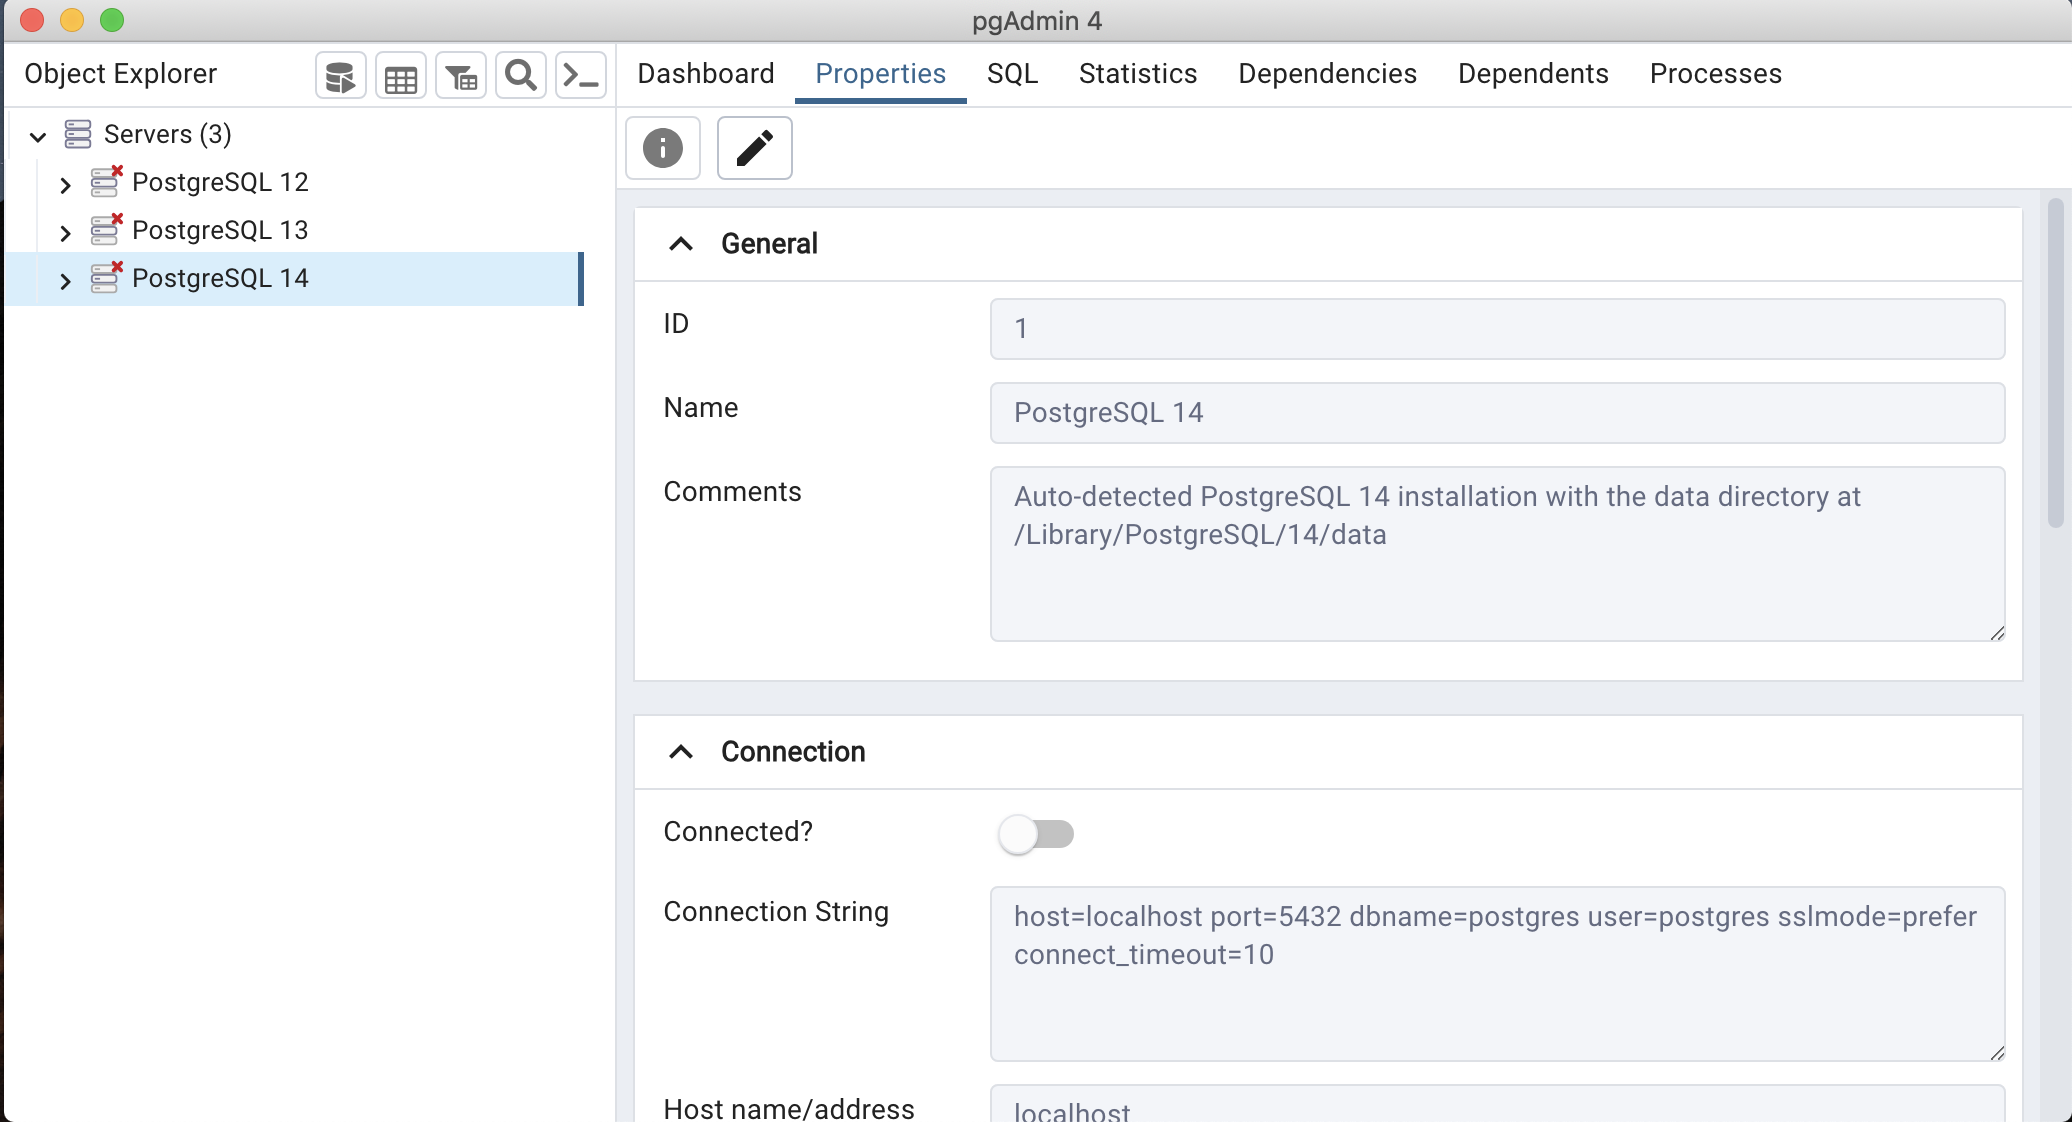The image size is (2072, 1122).
Task: Collapse the General section
Action: pos(681,244)
